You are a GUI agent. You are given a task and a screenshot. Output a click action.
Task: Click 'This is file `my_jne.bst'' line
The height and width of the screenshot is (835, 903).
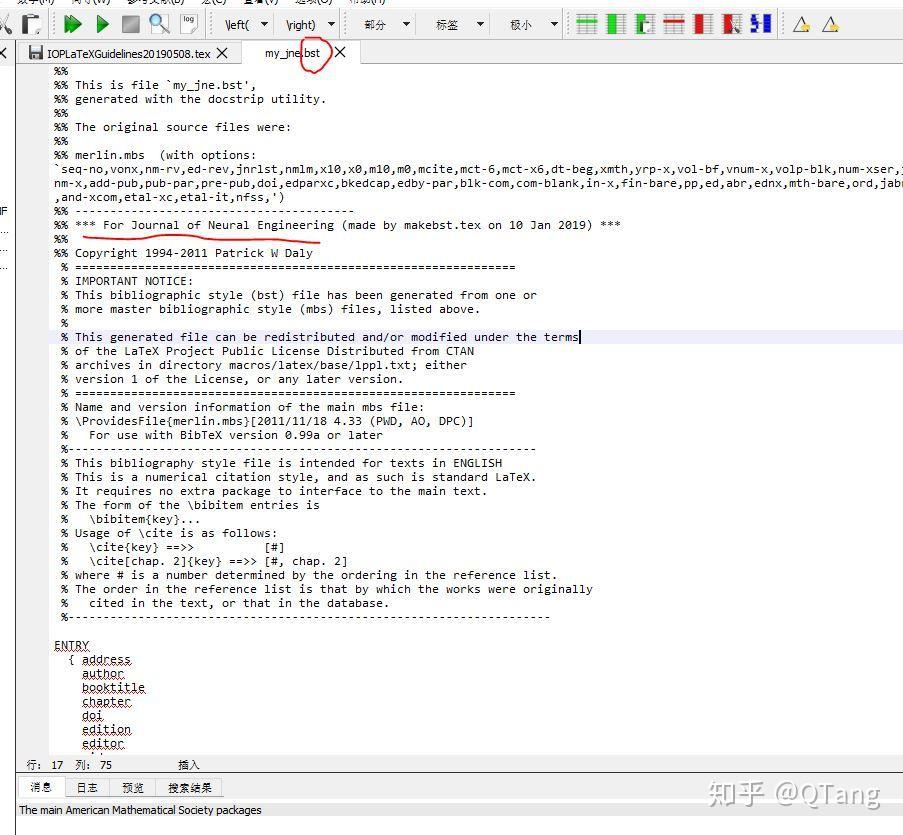tap(154, 85)
